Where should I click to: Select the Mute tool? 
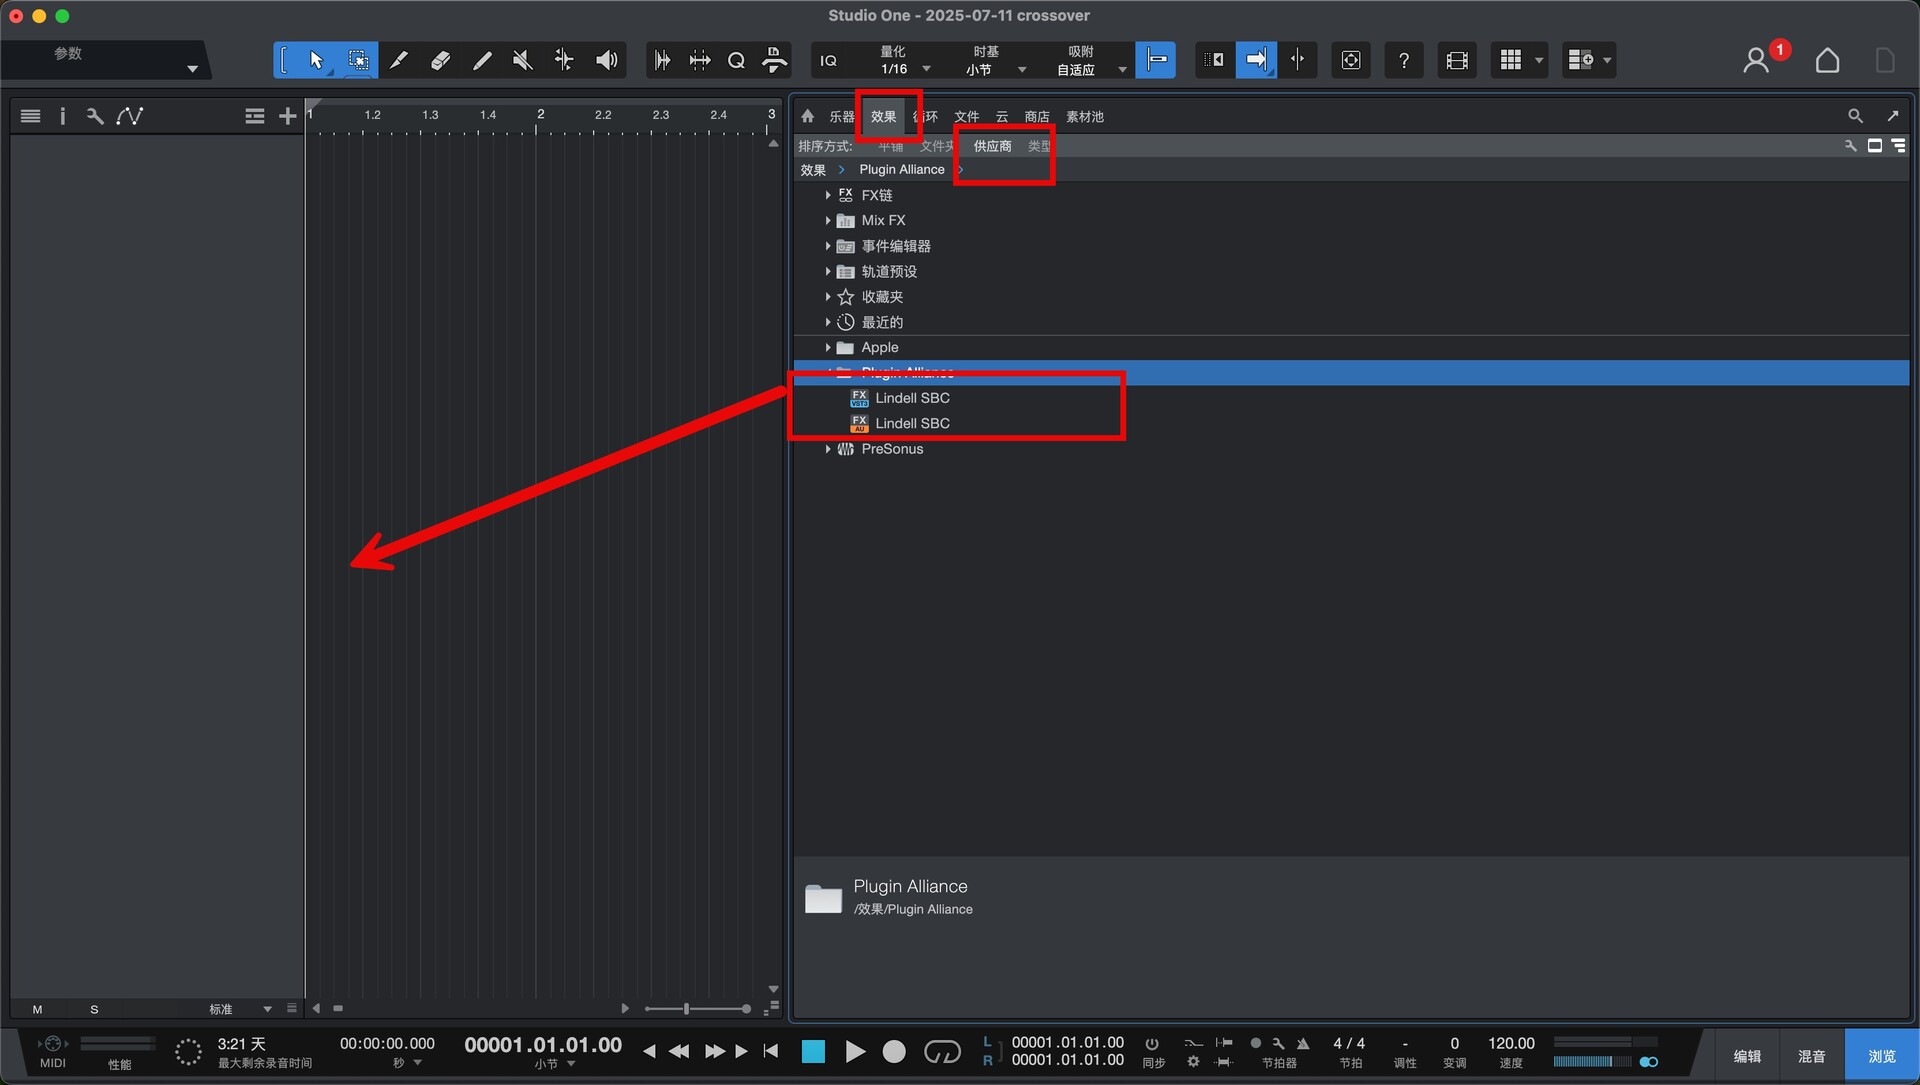[x=523, y=60]
